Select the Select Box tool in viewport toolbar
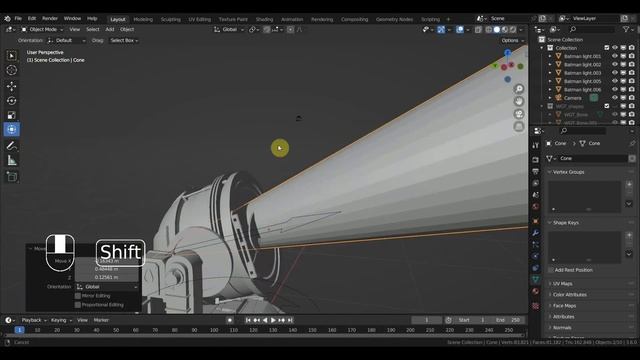This screenshot has height=360, width=640. click(x=11, y=56)
